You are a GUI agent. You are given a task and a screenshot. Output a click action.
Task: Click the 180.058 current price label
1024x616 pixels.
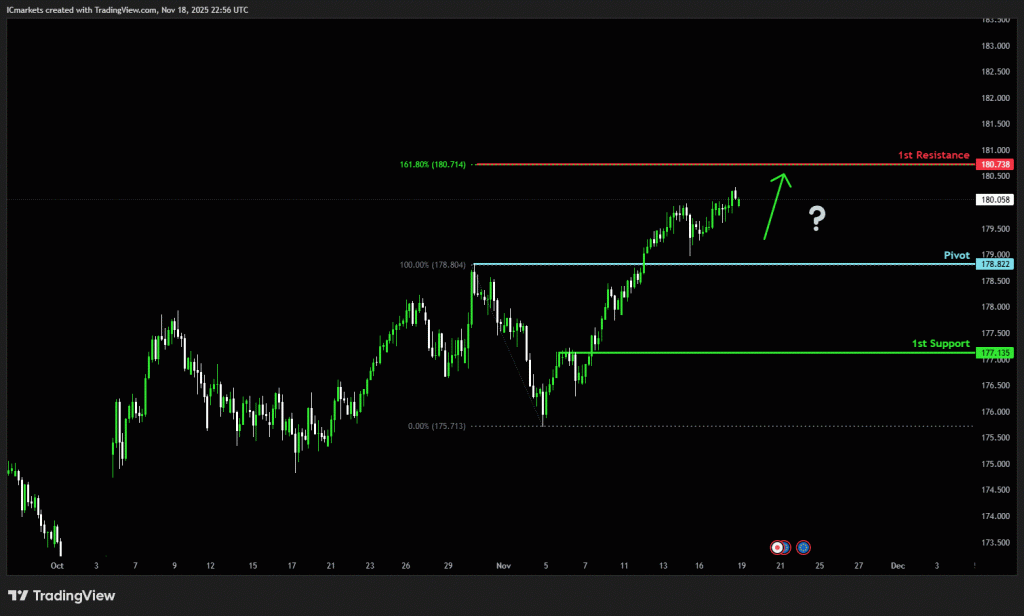(x=995, y=200)
